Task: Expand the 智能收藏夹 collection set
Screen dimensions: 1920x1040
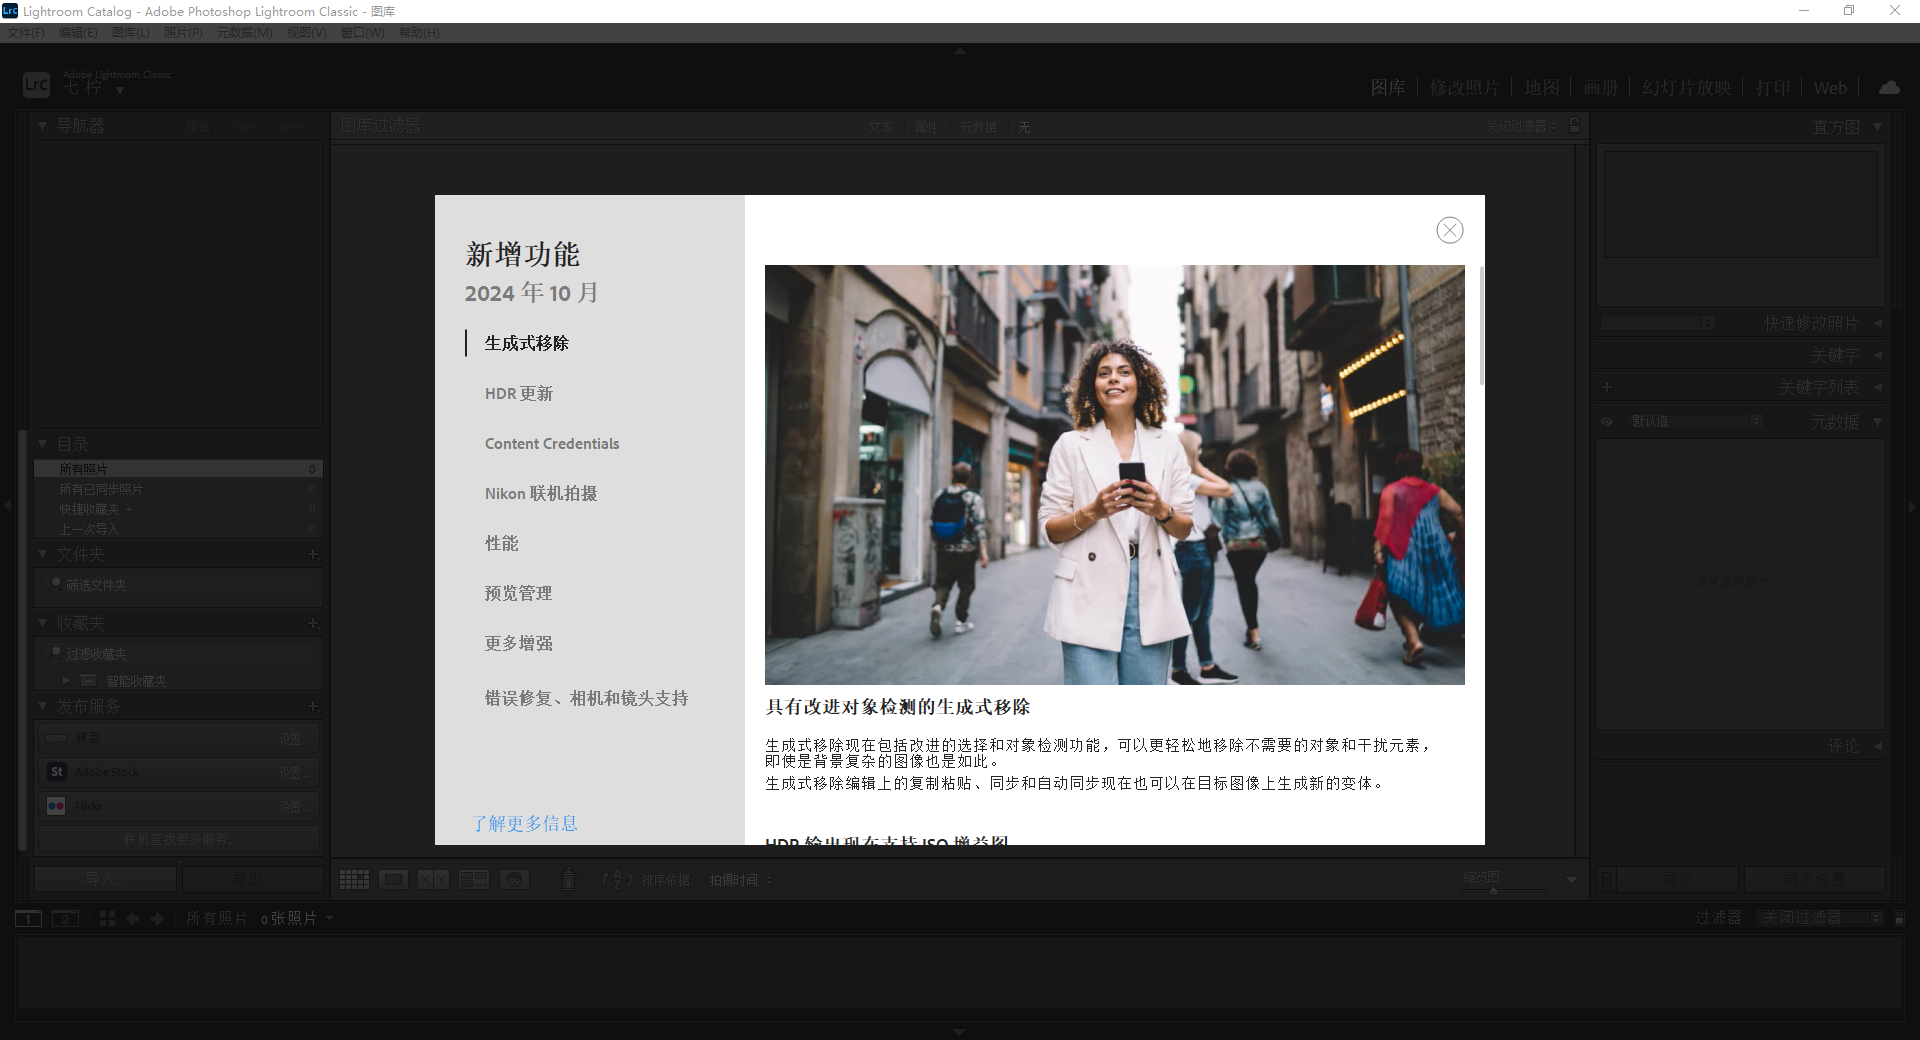Action: (x=67, y=680)
